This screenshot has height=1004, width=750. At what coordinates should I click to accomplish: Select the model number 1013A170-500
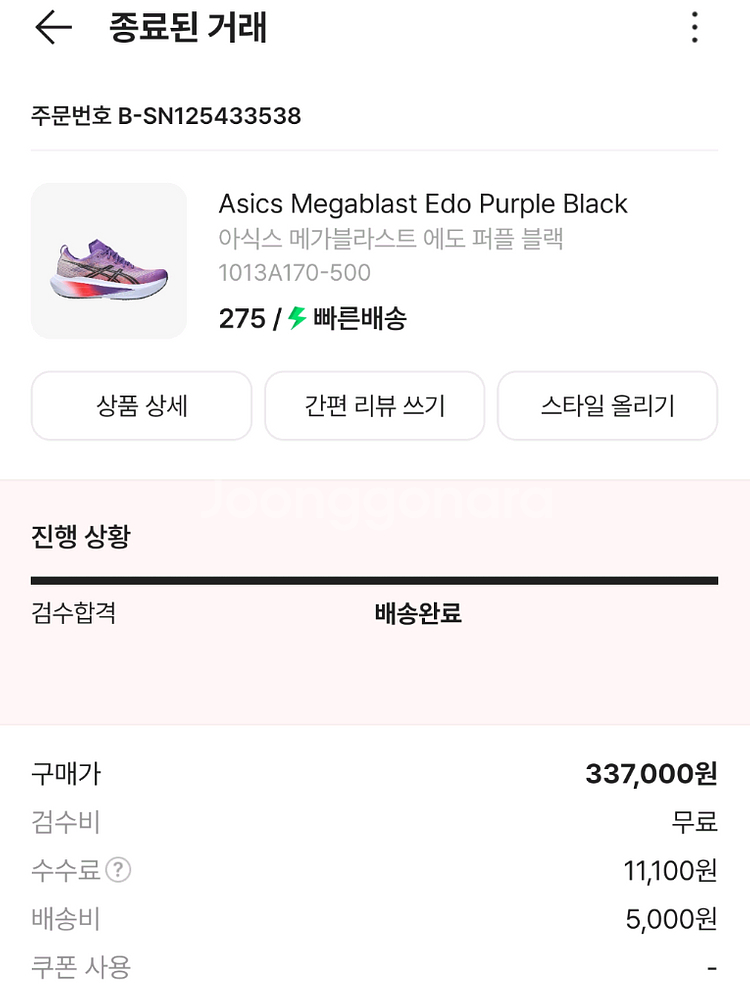click(x=294, y=272)
